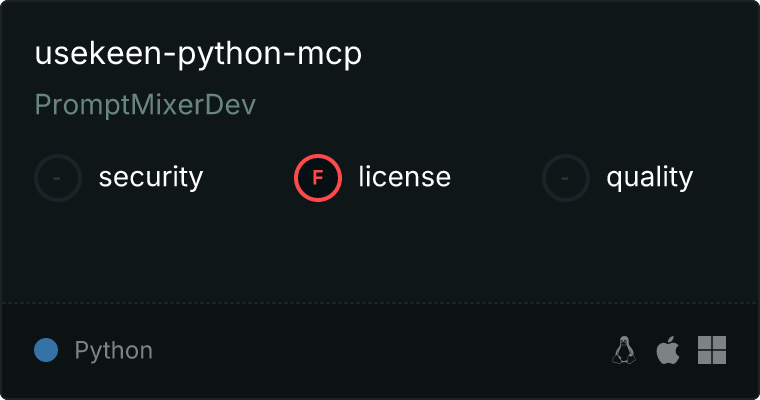
Task: Click the security grade circle badge
Action: point(58,178)
